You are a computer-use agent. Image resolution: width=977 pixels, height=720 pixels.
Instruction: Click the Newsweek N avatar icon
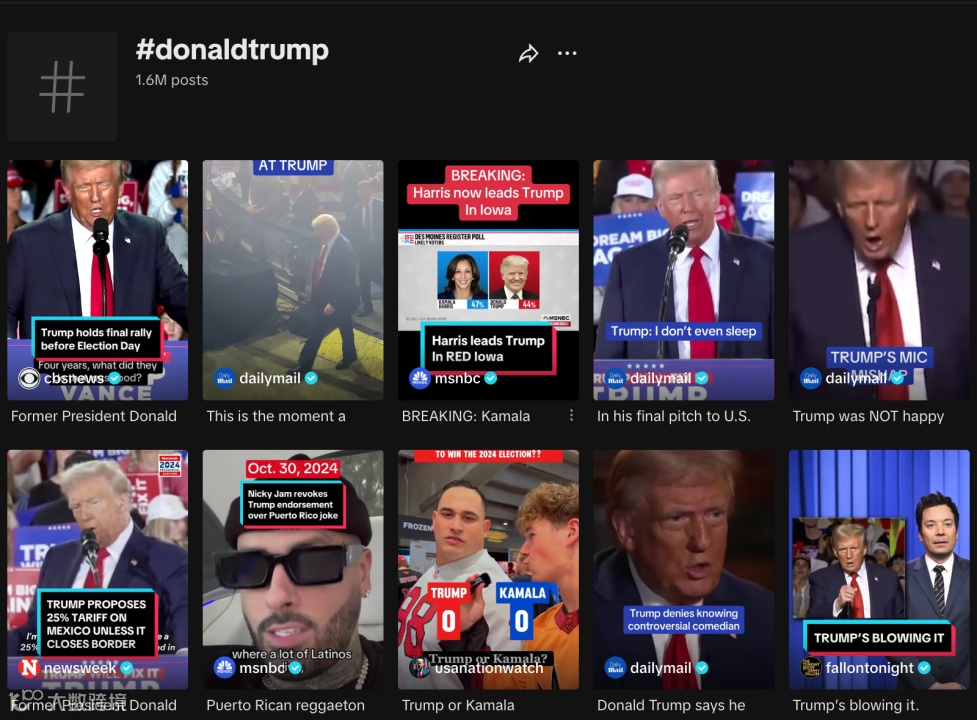point(29,668)
